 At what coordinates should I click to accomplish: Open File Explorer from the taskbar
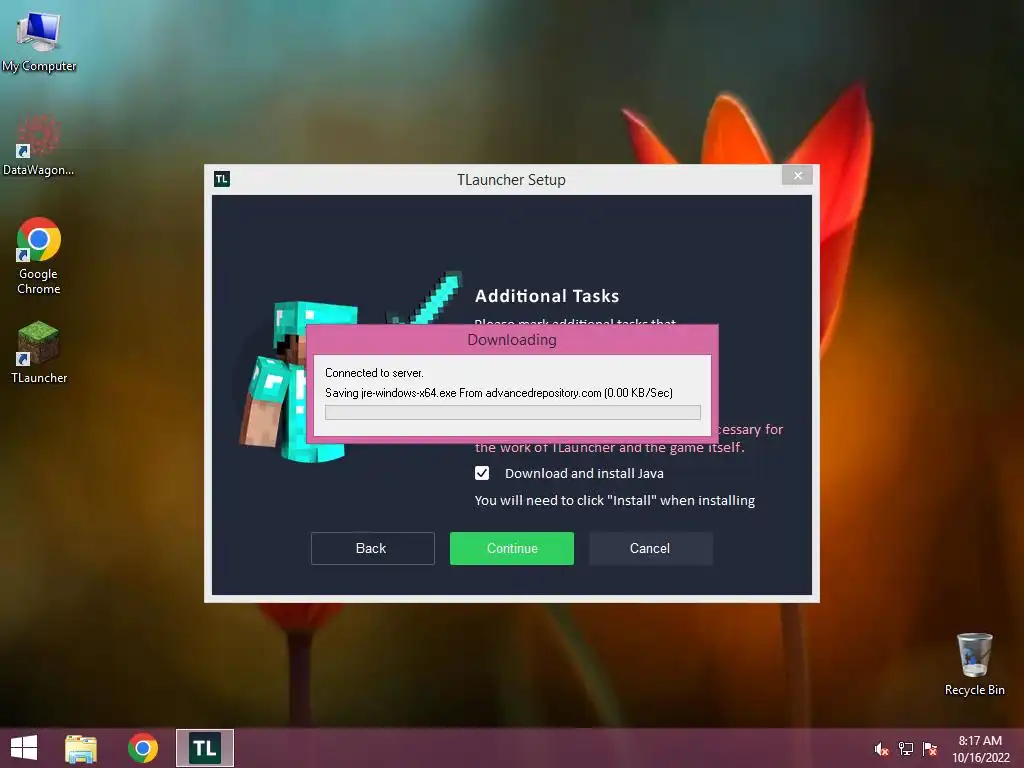81,748
